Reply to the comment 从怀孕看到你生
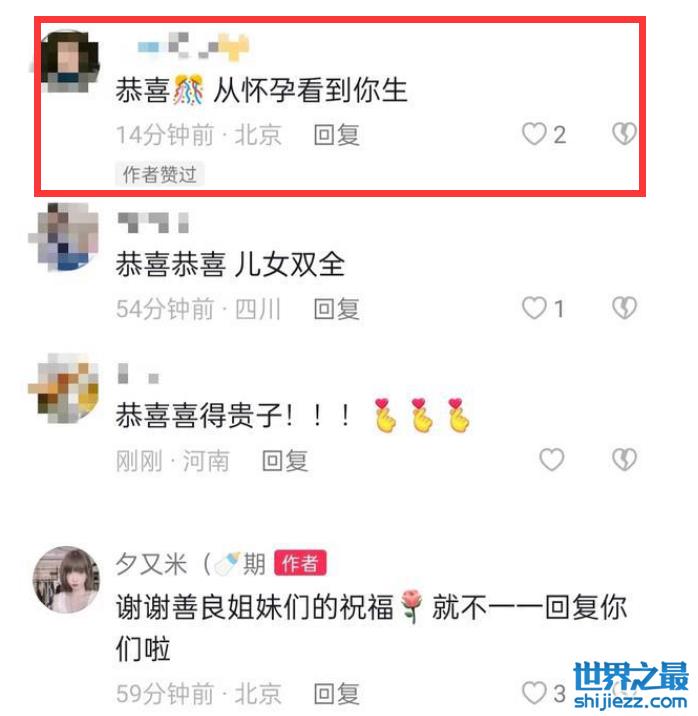Screen dimensions: 698x716 coord(336,135)
